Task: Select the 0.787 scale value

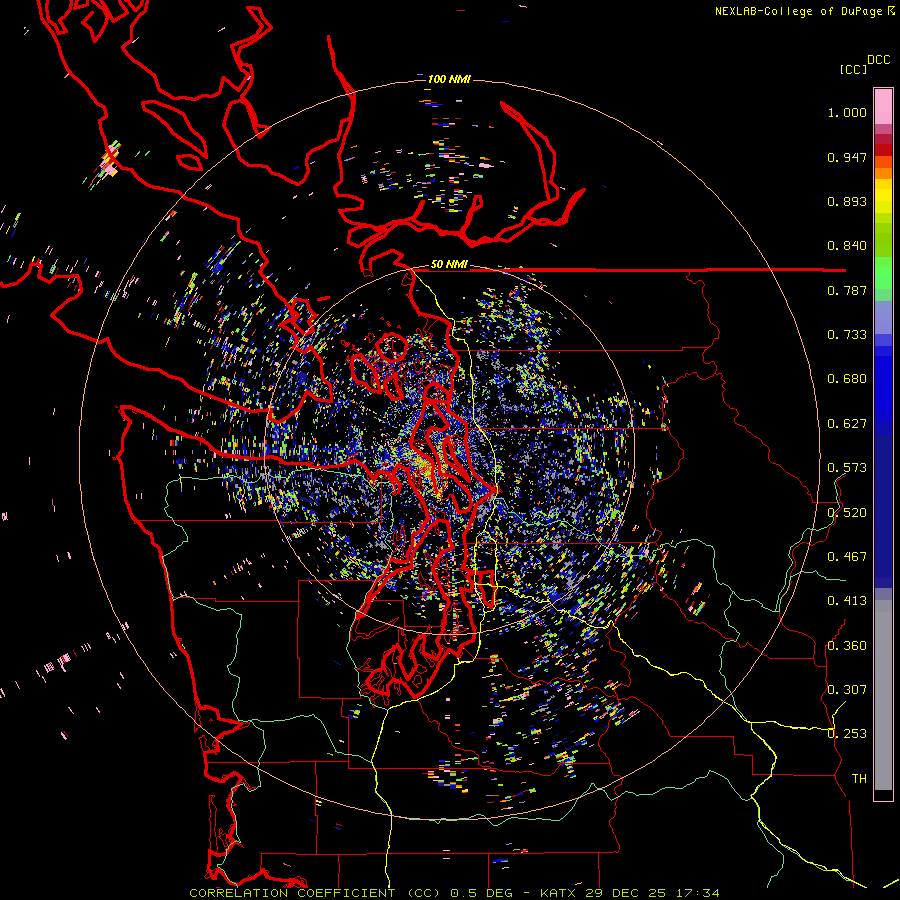Action: 847,290
